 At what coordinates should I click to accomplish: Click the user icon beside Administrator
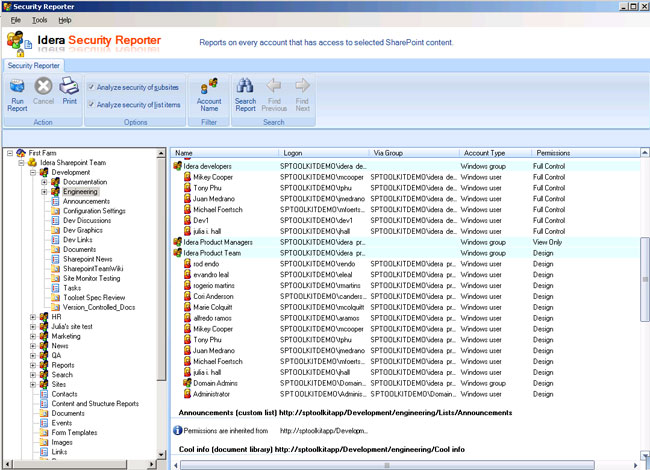[x=187, y=394]
